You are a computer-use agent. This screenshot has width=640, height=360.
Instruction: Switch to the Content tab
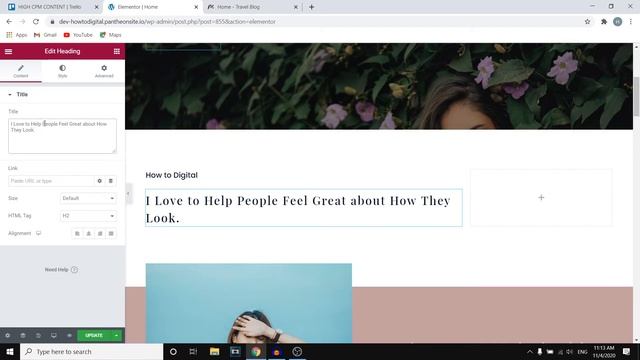click(x=21, y=71)
